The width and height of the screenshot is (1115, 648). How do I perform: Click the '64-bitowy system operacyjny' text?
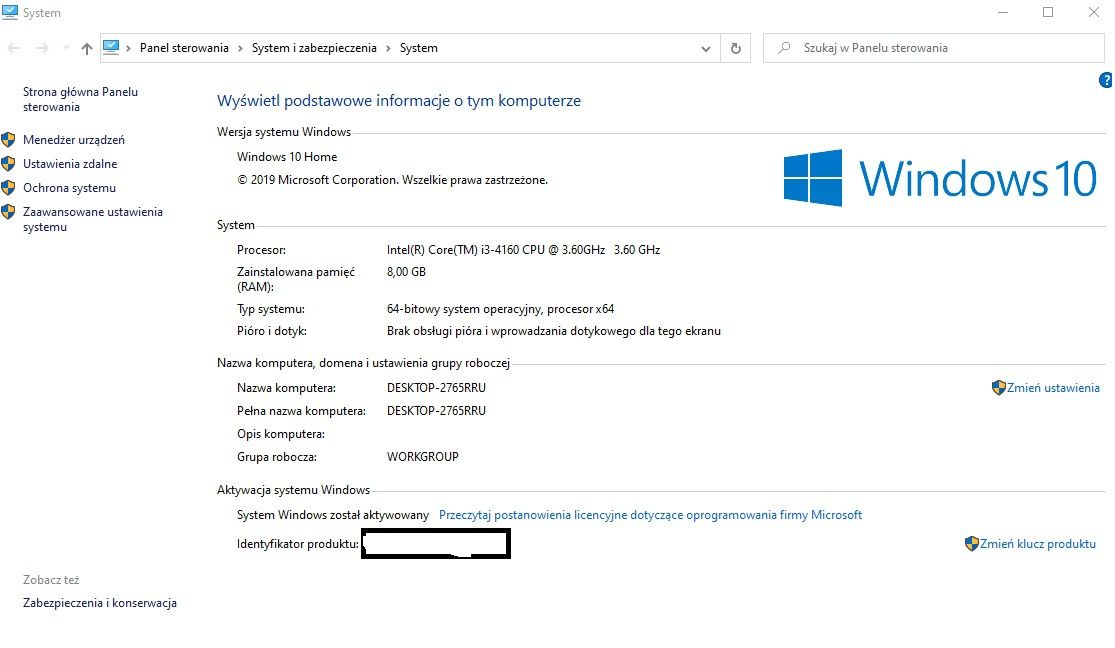click(x=501, y=309)
